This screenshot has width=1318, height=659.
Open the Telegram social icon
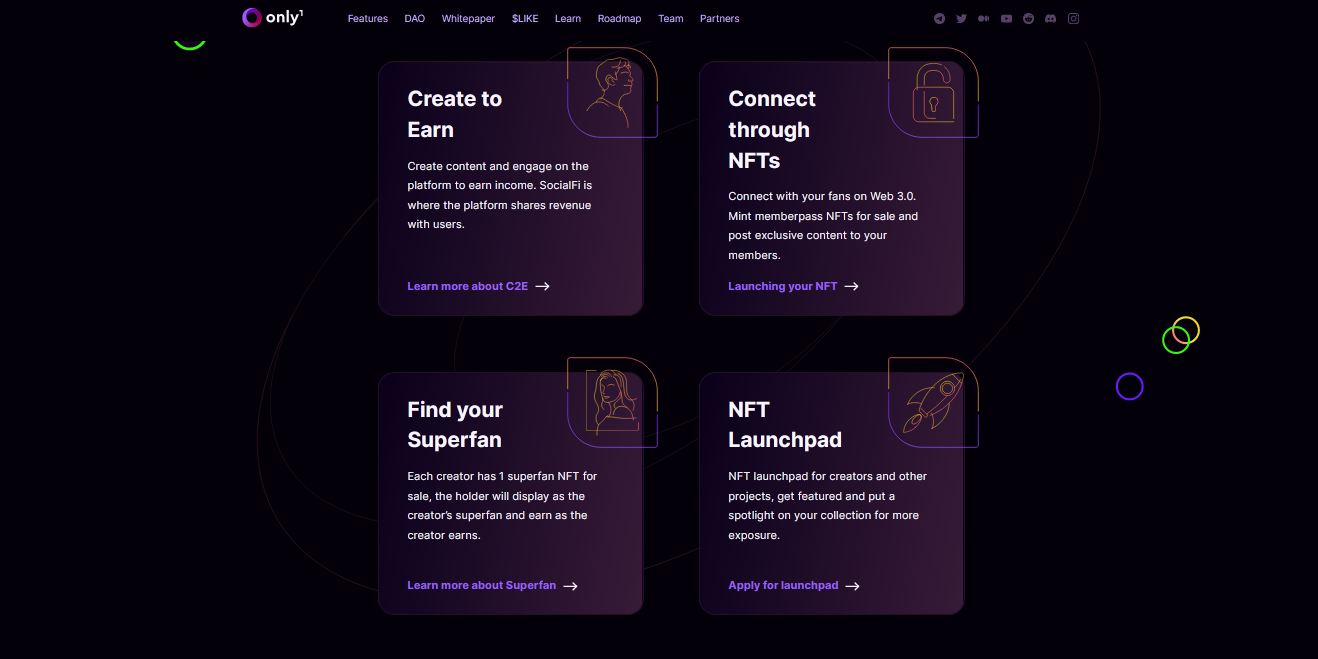[939, 18]
